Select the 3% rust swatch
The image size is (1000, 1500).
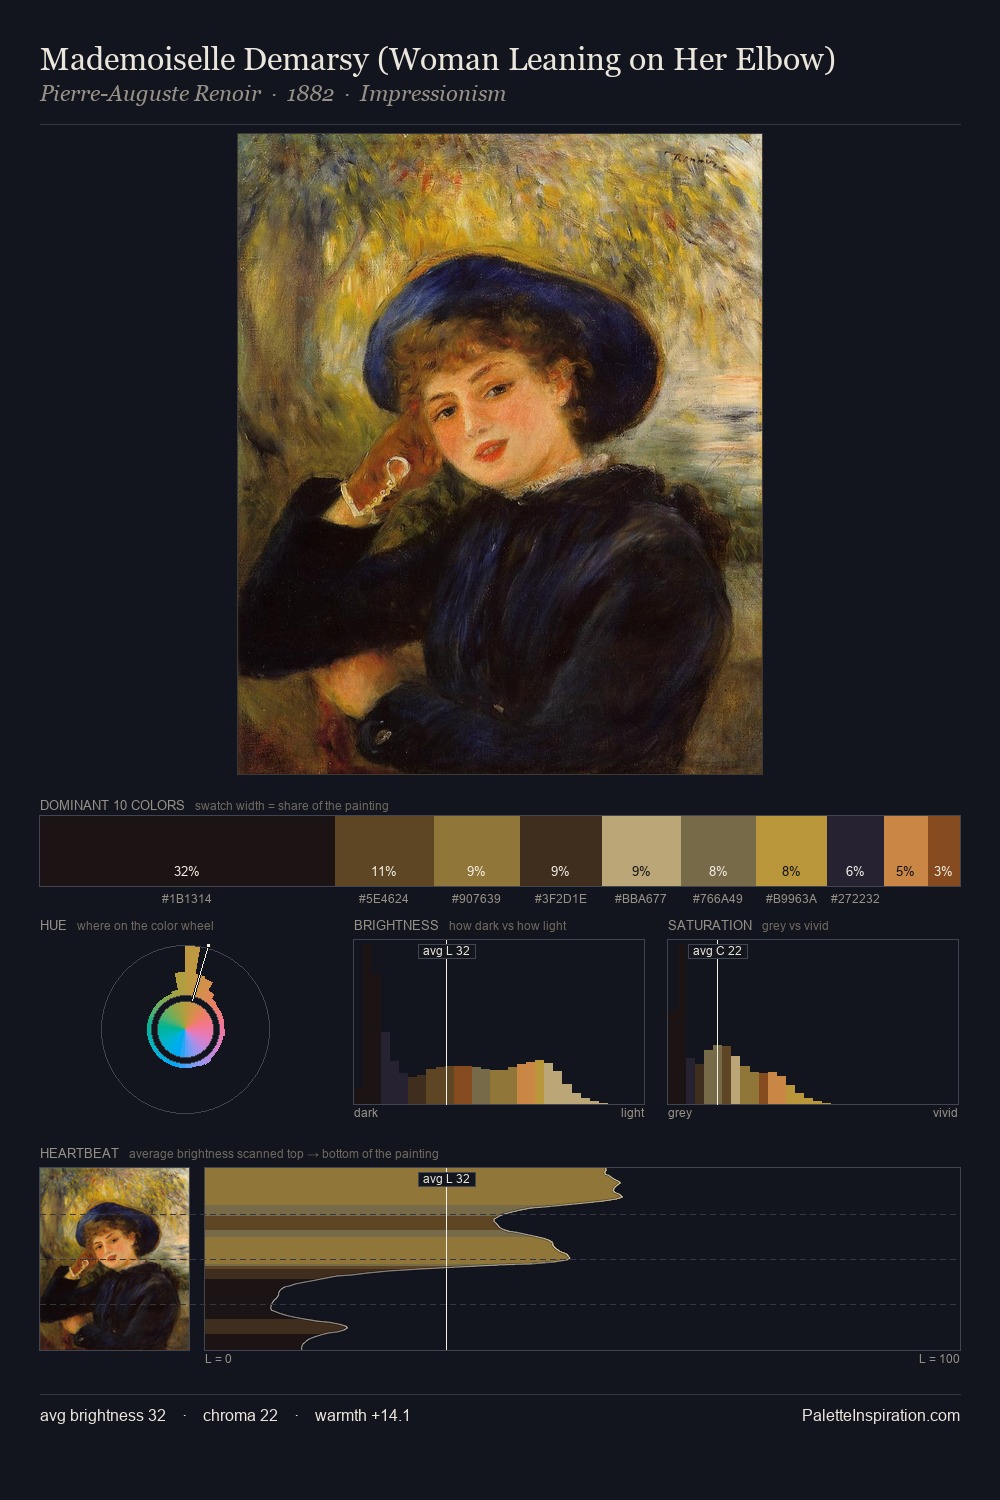click(944, 851)
